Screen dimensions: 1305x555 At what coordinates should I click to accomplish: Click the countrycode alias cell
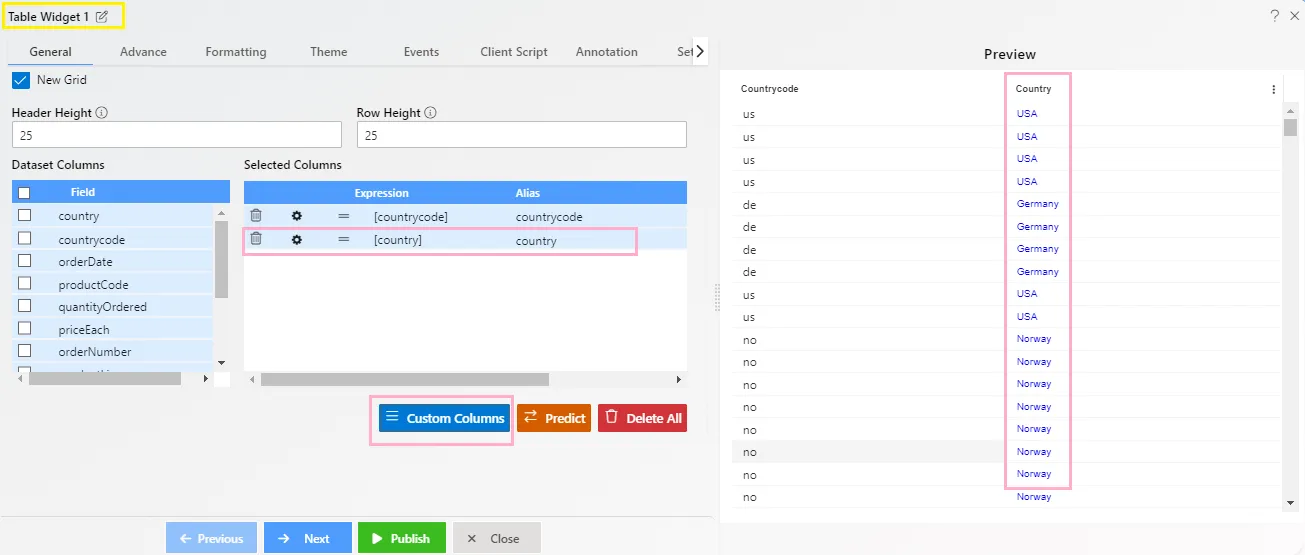pos(549,216)
